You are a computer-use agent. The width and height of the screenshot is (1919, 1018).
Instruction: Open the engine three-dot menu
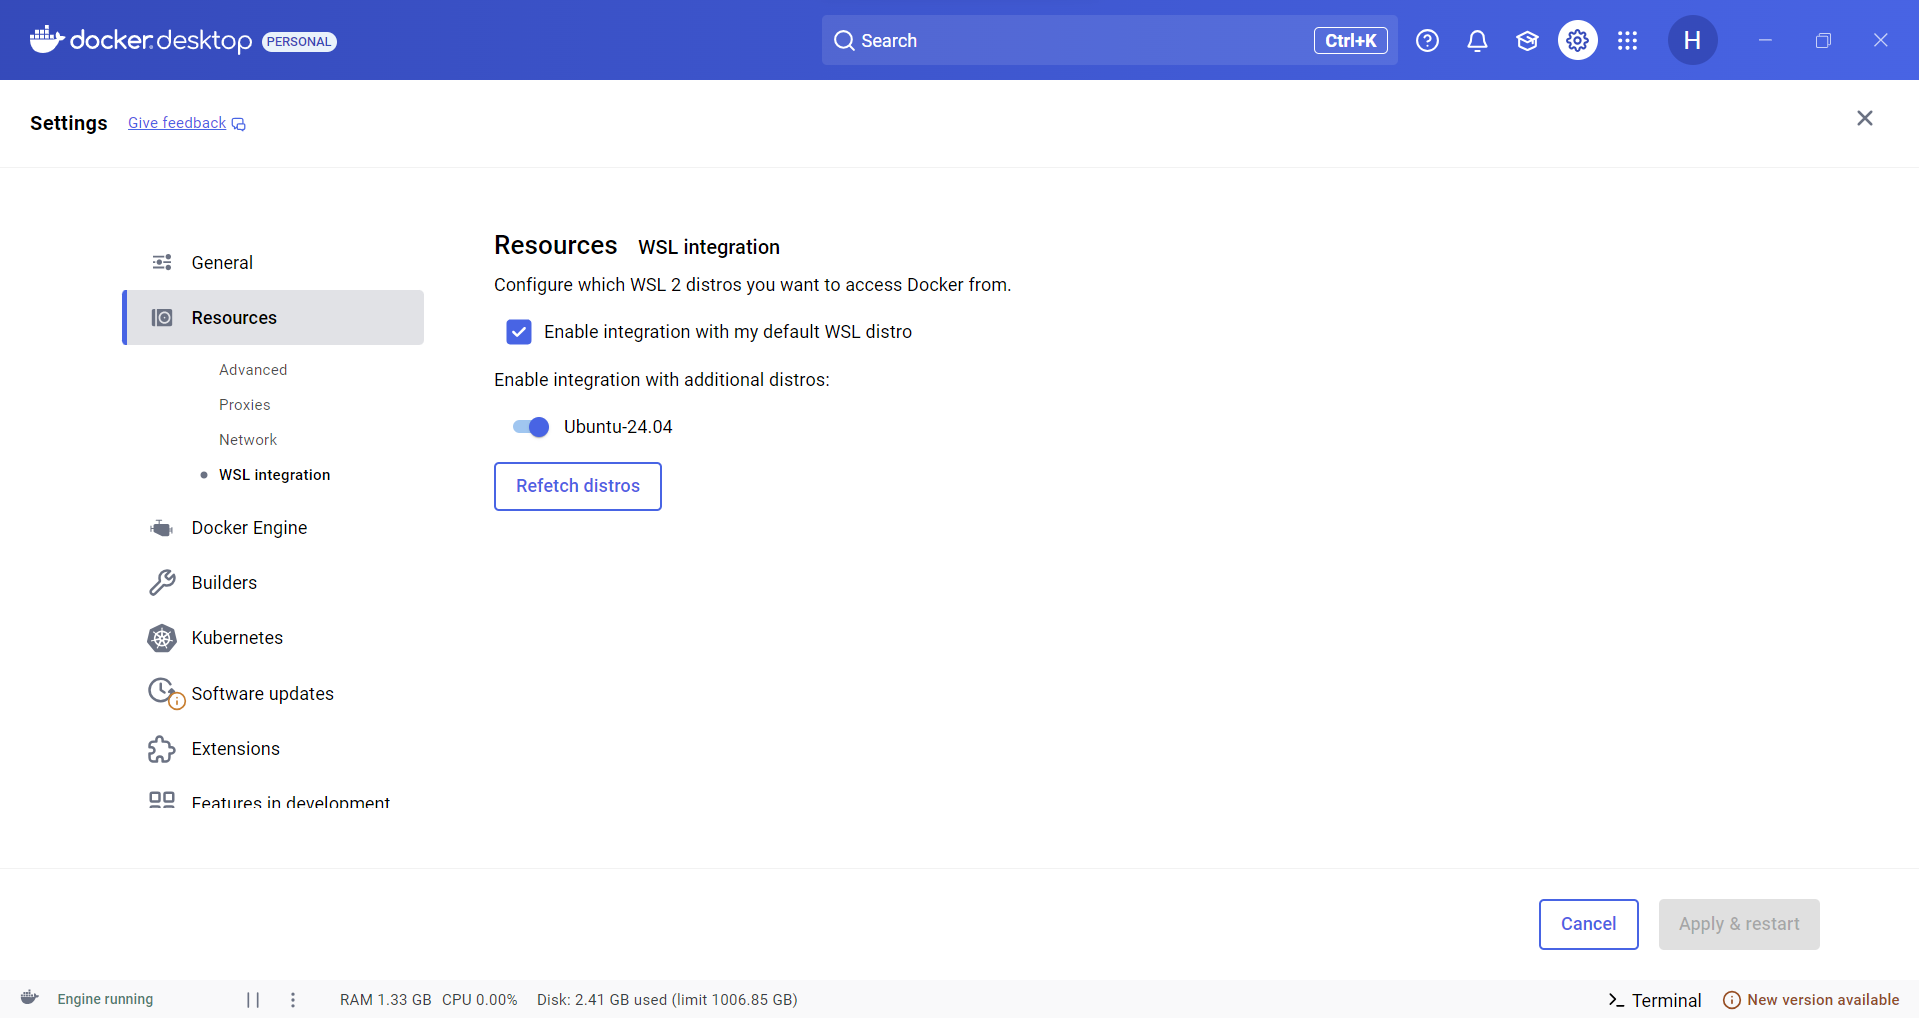point(293,1000)
